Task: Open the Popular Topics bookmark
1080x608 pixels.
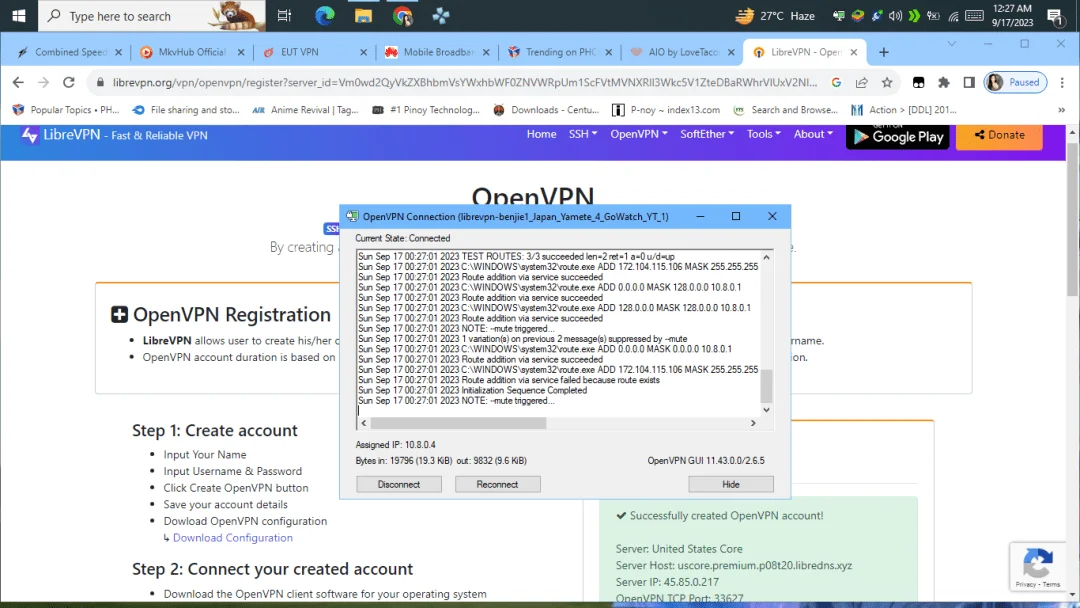Action: pos(66,109)
